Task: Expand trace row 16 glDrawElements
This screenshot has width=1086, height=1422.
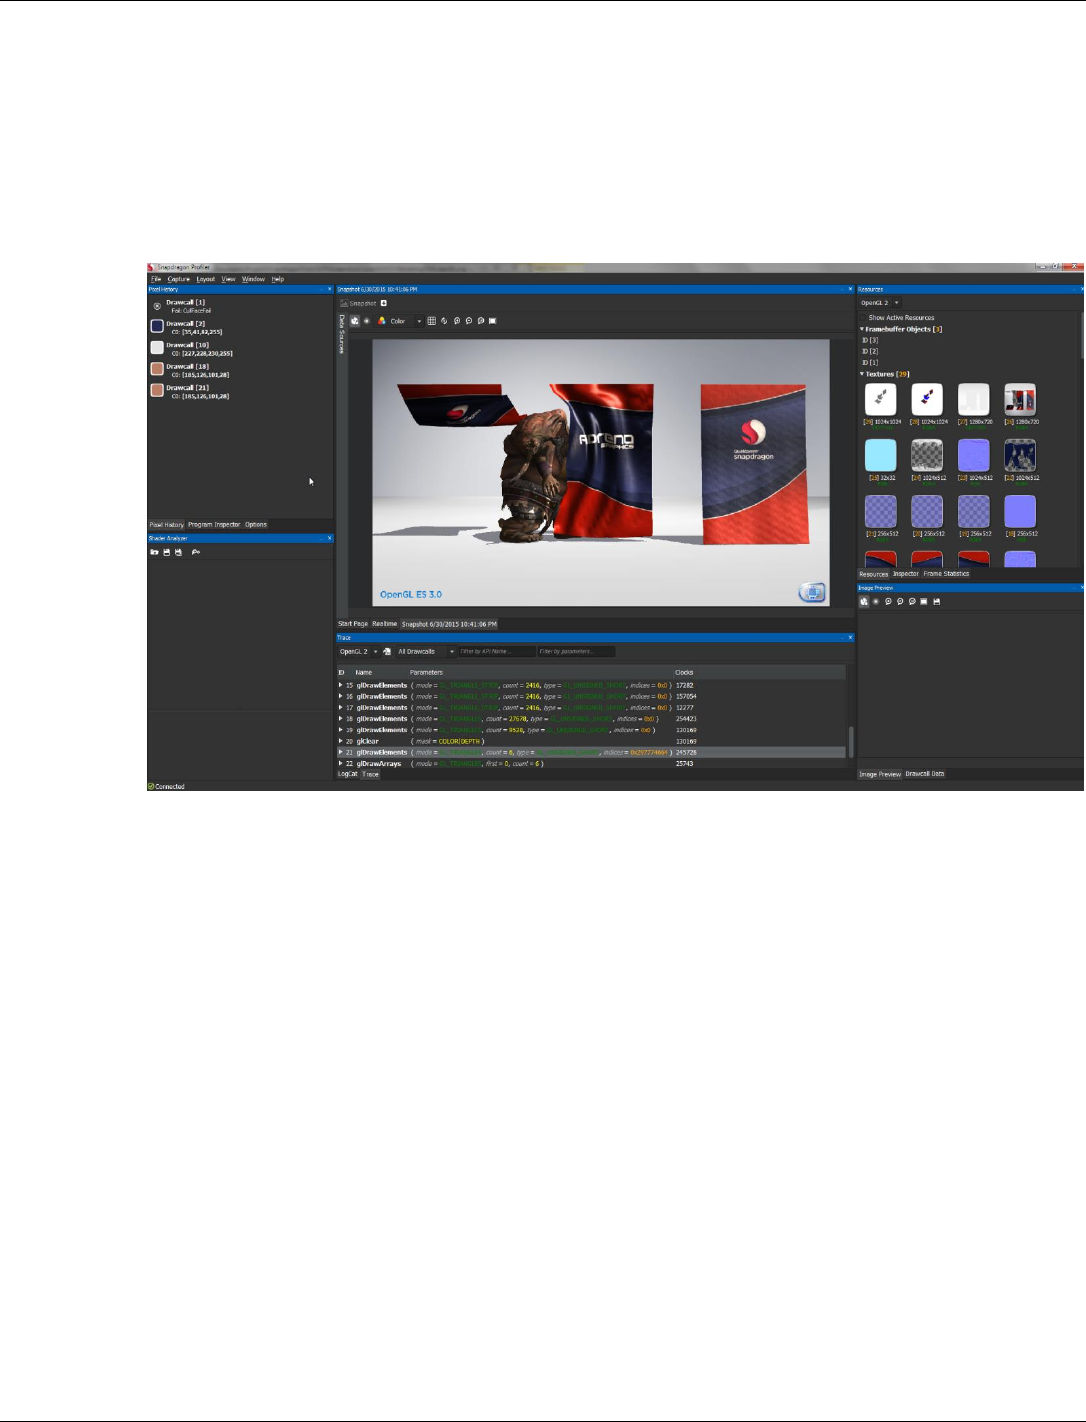Action: click(x=341, y=696)
